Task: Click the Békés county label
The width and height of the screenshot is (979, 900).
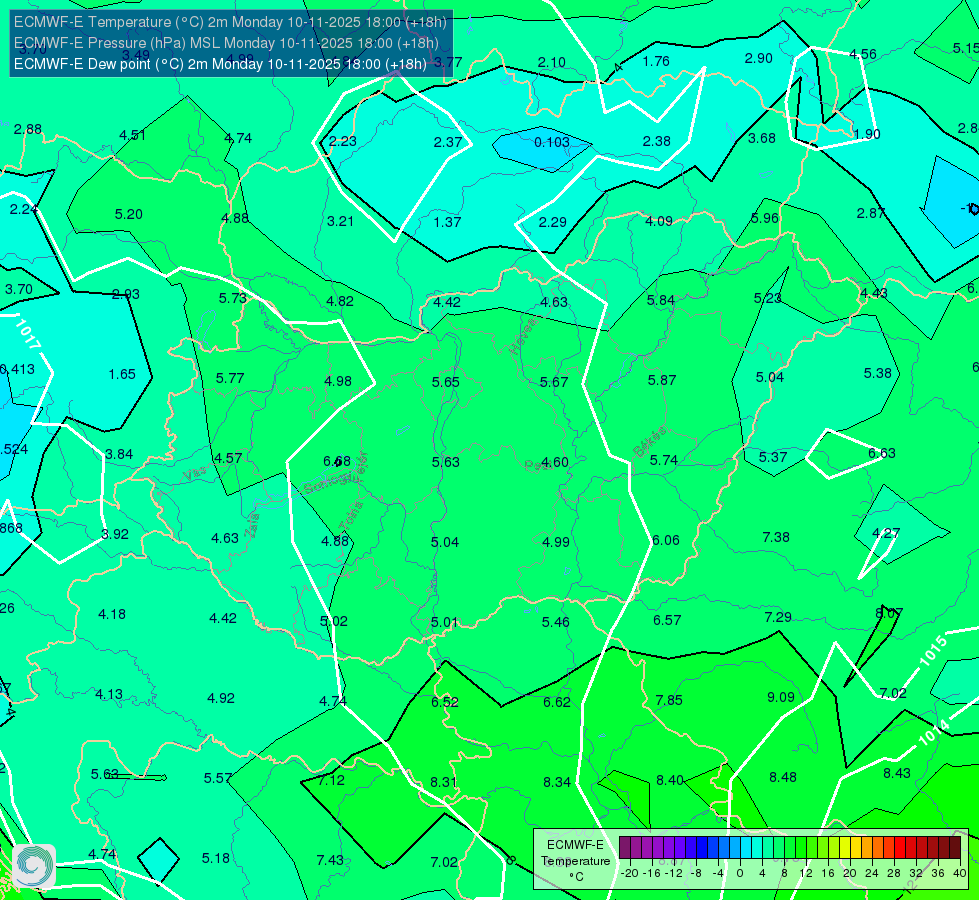Action: [x=649, y=443]
